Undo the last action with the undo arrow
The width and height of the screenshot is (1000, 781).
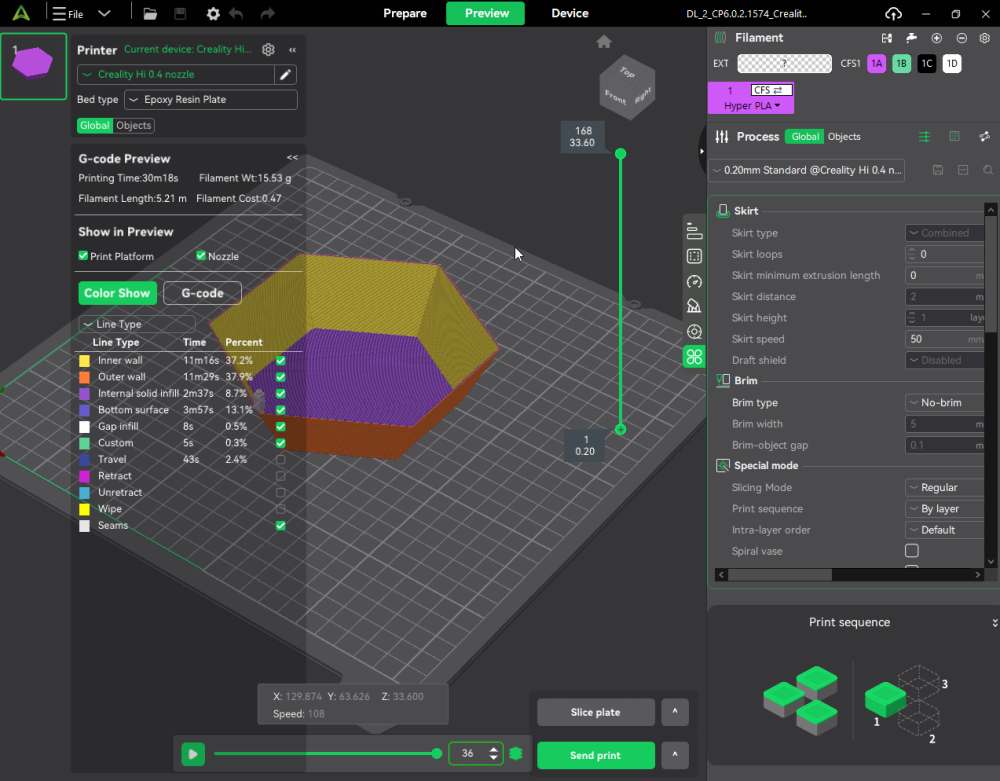tap(237, 13)
